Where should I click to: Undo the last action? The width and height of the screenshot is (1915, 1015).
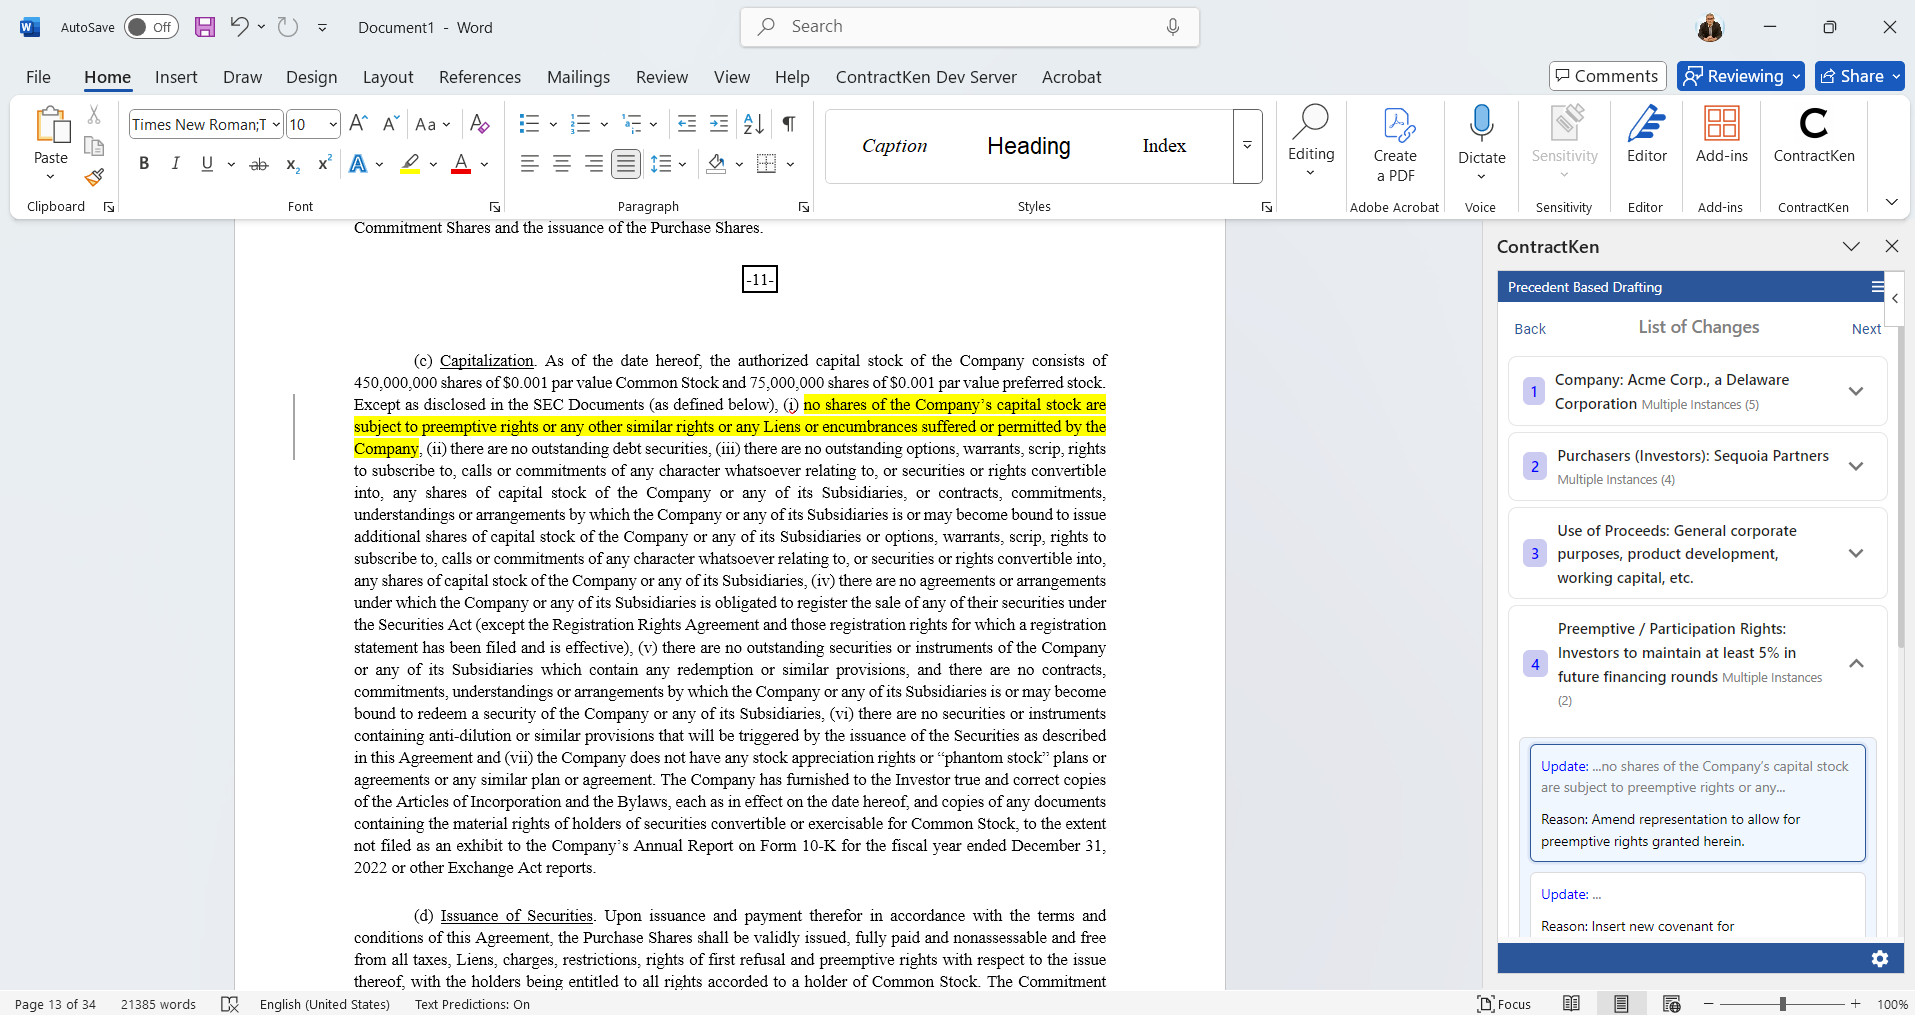(239, 27)
